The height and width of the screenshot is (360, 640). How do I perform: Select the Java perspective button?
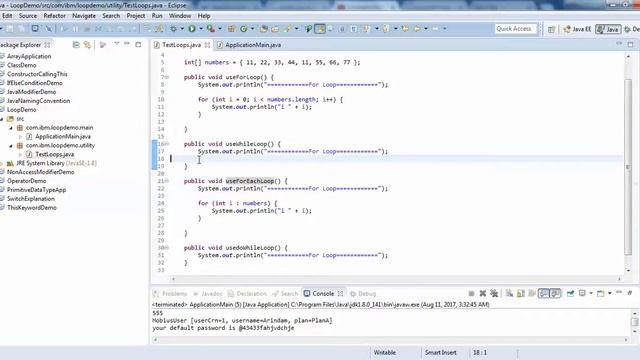pyautogui.click(x=608, y=29)
